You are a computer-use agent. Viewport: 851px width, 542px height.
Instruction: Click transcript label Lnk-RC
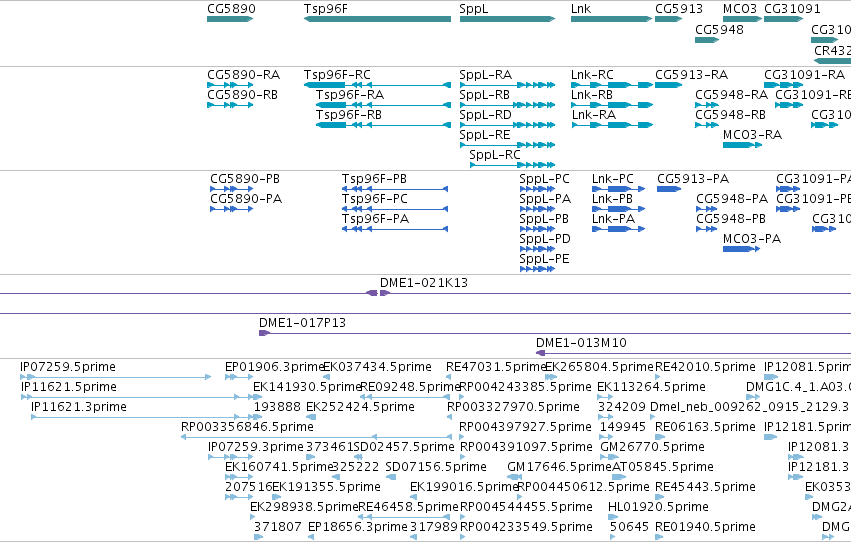[x=592, y=74]
